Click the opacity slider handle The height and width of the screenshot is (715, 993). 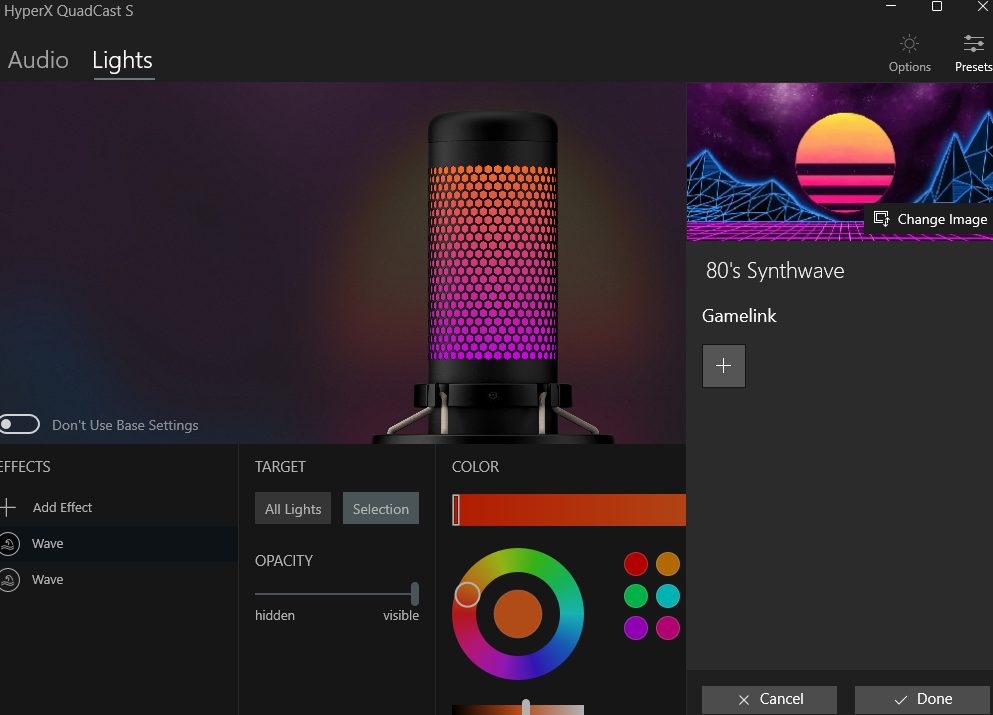415,594
